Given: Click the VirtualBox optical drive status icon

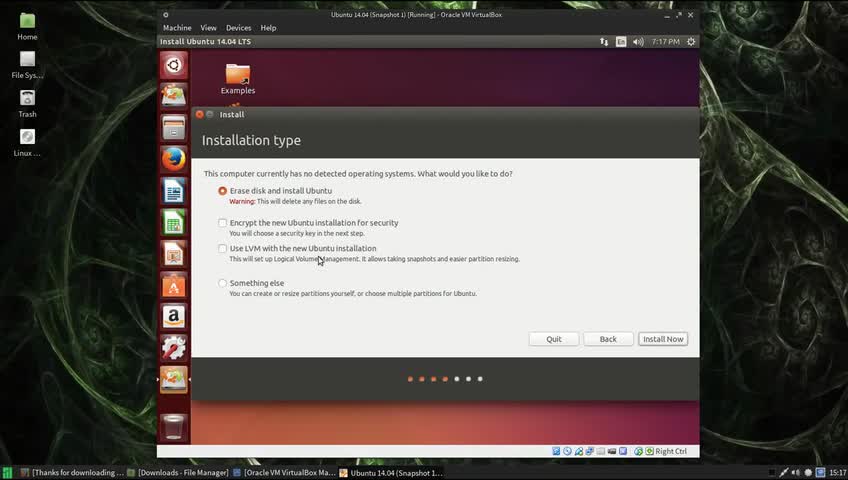Looking at the screenshot, I should click(x=567, y=451).
